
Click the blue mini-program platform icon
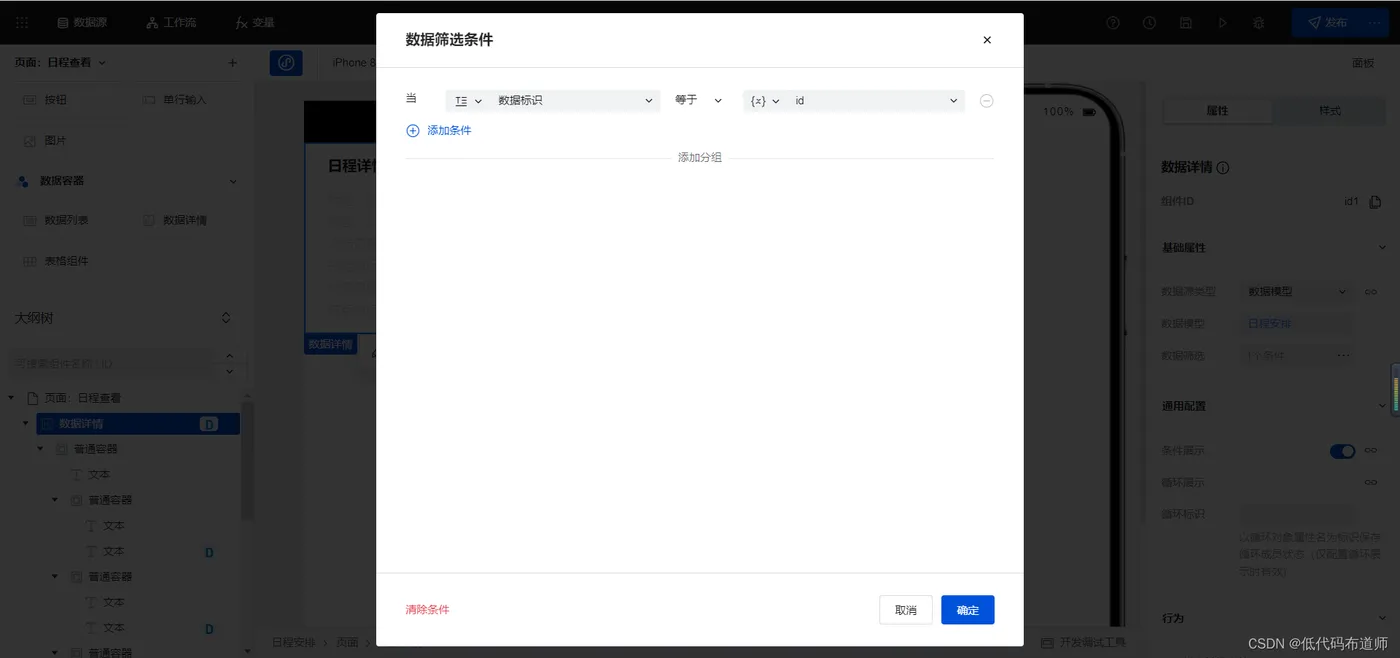(286, 62)
